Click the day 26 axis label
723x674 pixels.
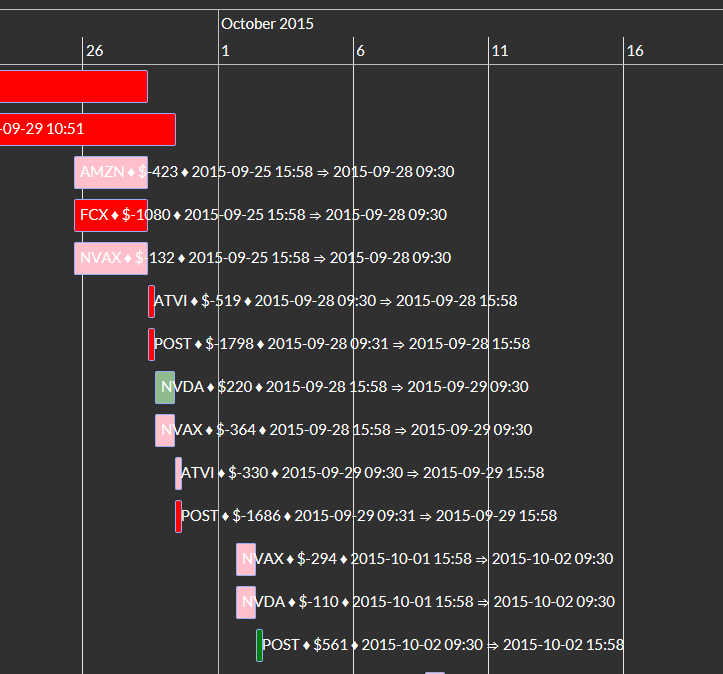click(95, 51)
